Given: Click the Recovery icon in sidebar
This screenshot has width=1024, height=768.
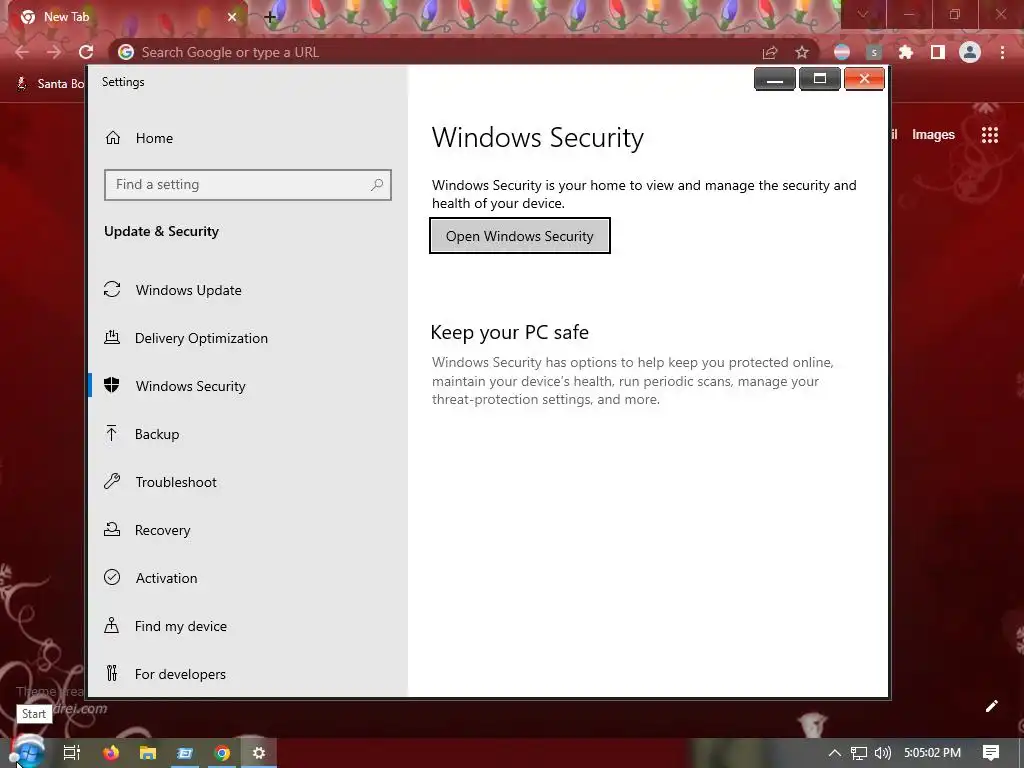Looking at the screenshot, I should 112,530.
